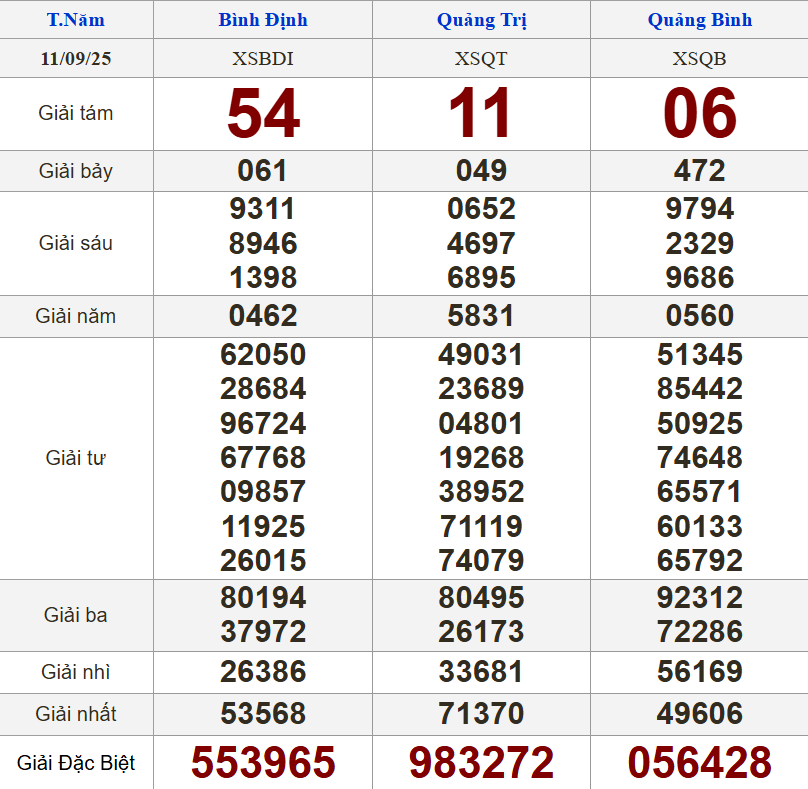808x789 pixels.
Task: Select the XSBDI code cell
Action: click(263, 59)
